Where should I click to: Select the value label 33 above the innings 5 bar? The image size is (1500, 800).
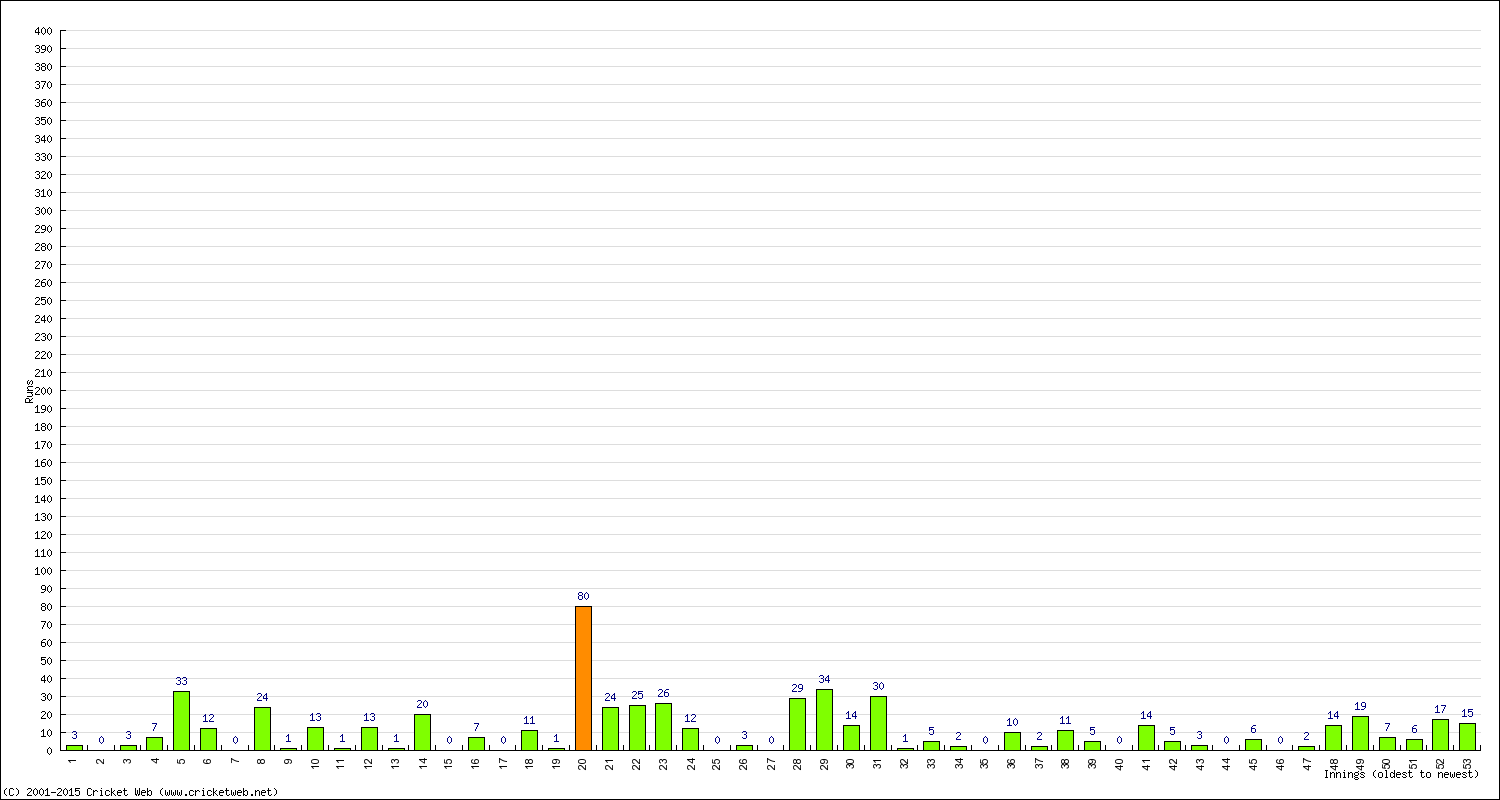tap(181, 681)
